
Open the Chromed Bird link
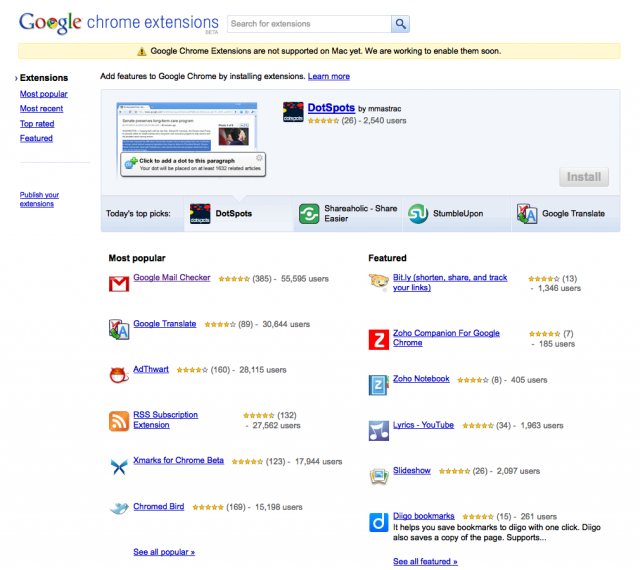158,507
